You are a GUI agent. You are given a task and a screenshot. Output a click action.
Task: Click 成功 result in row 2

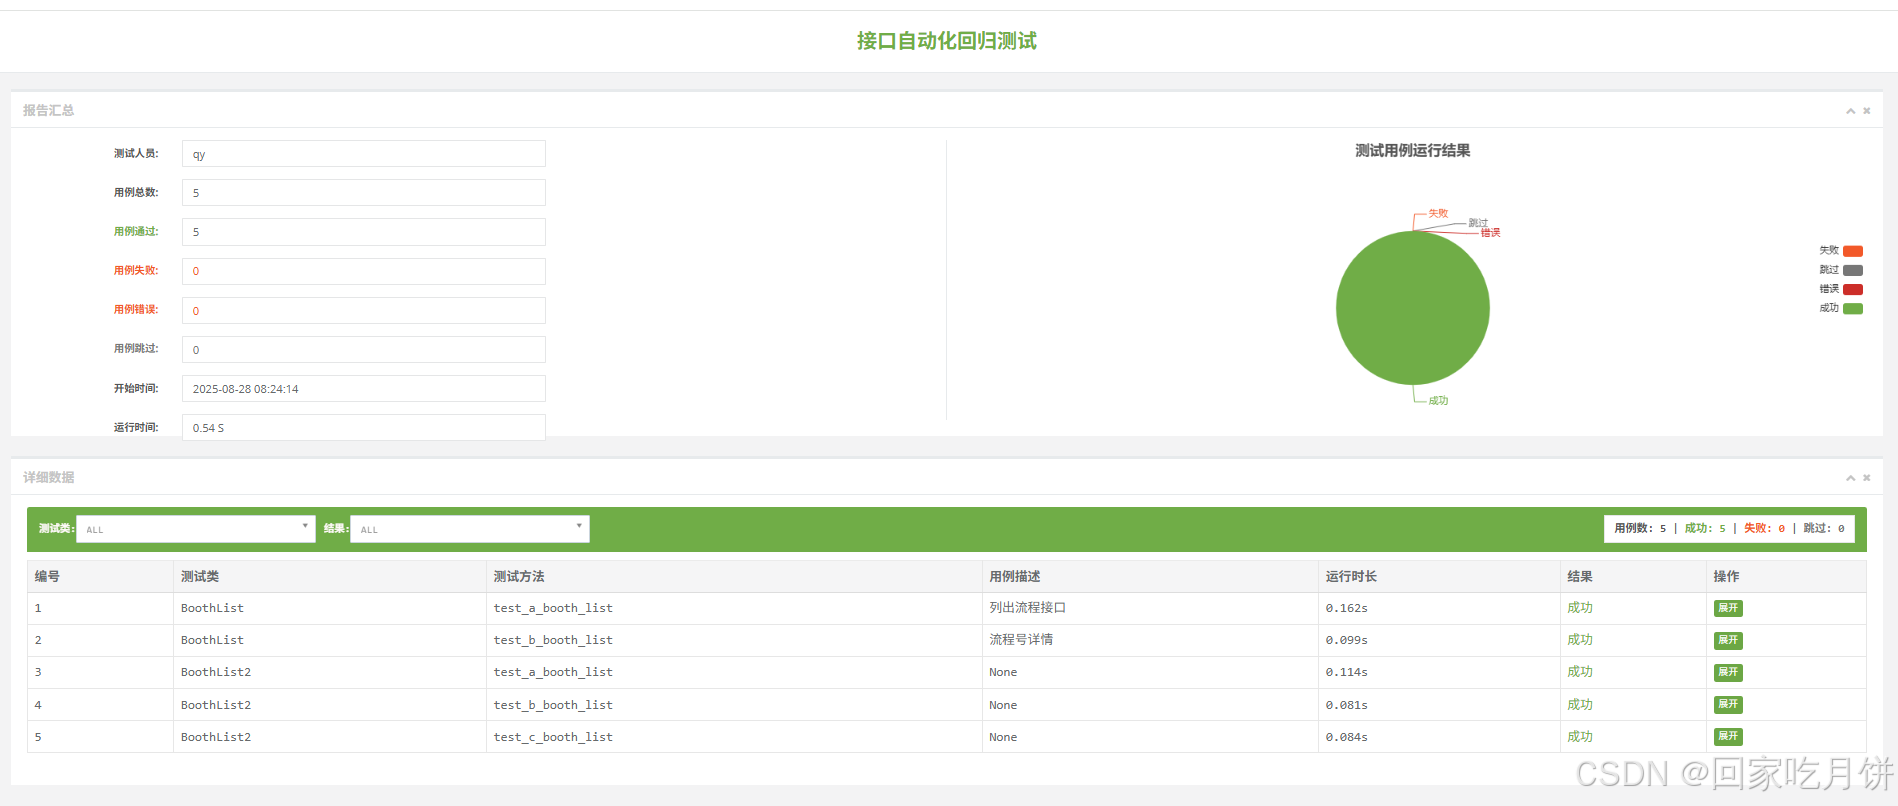pyautogui.click(x=1580, y=640)
